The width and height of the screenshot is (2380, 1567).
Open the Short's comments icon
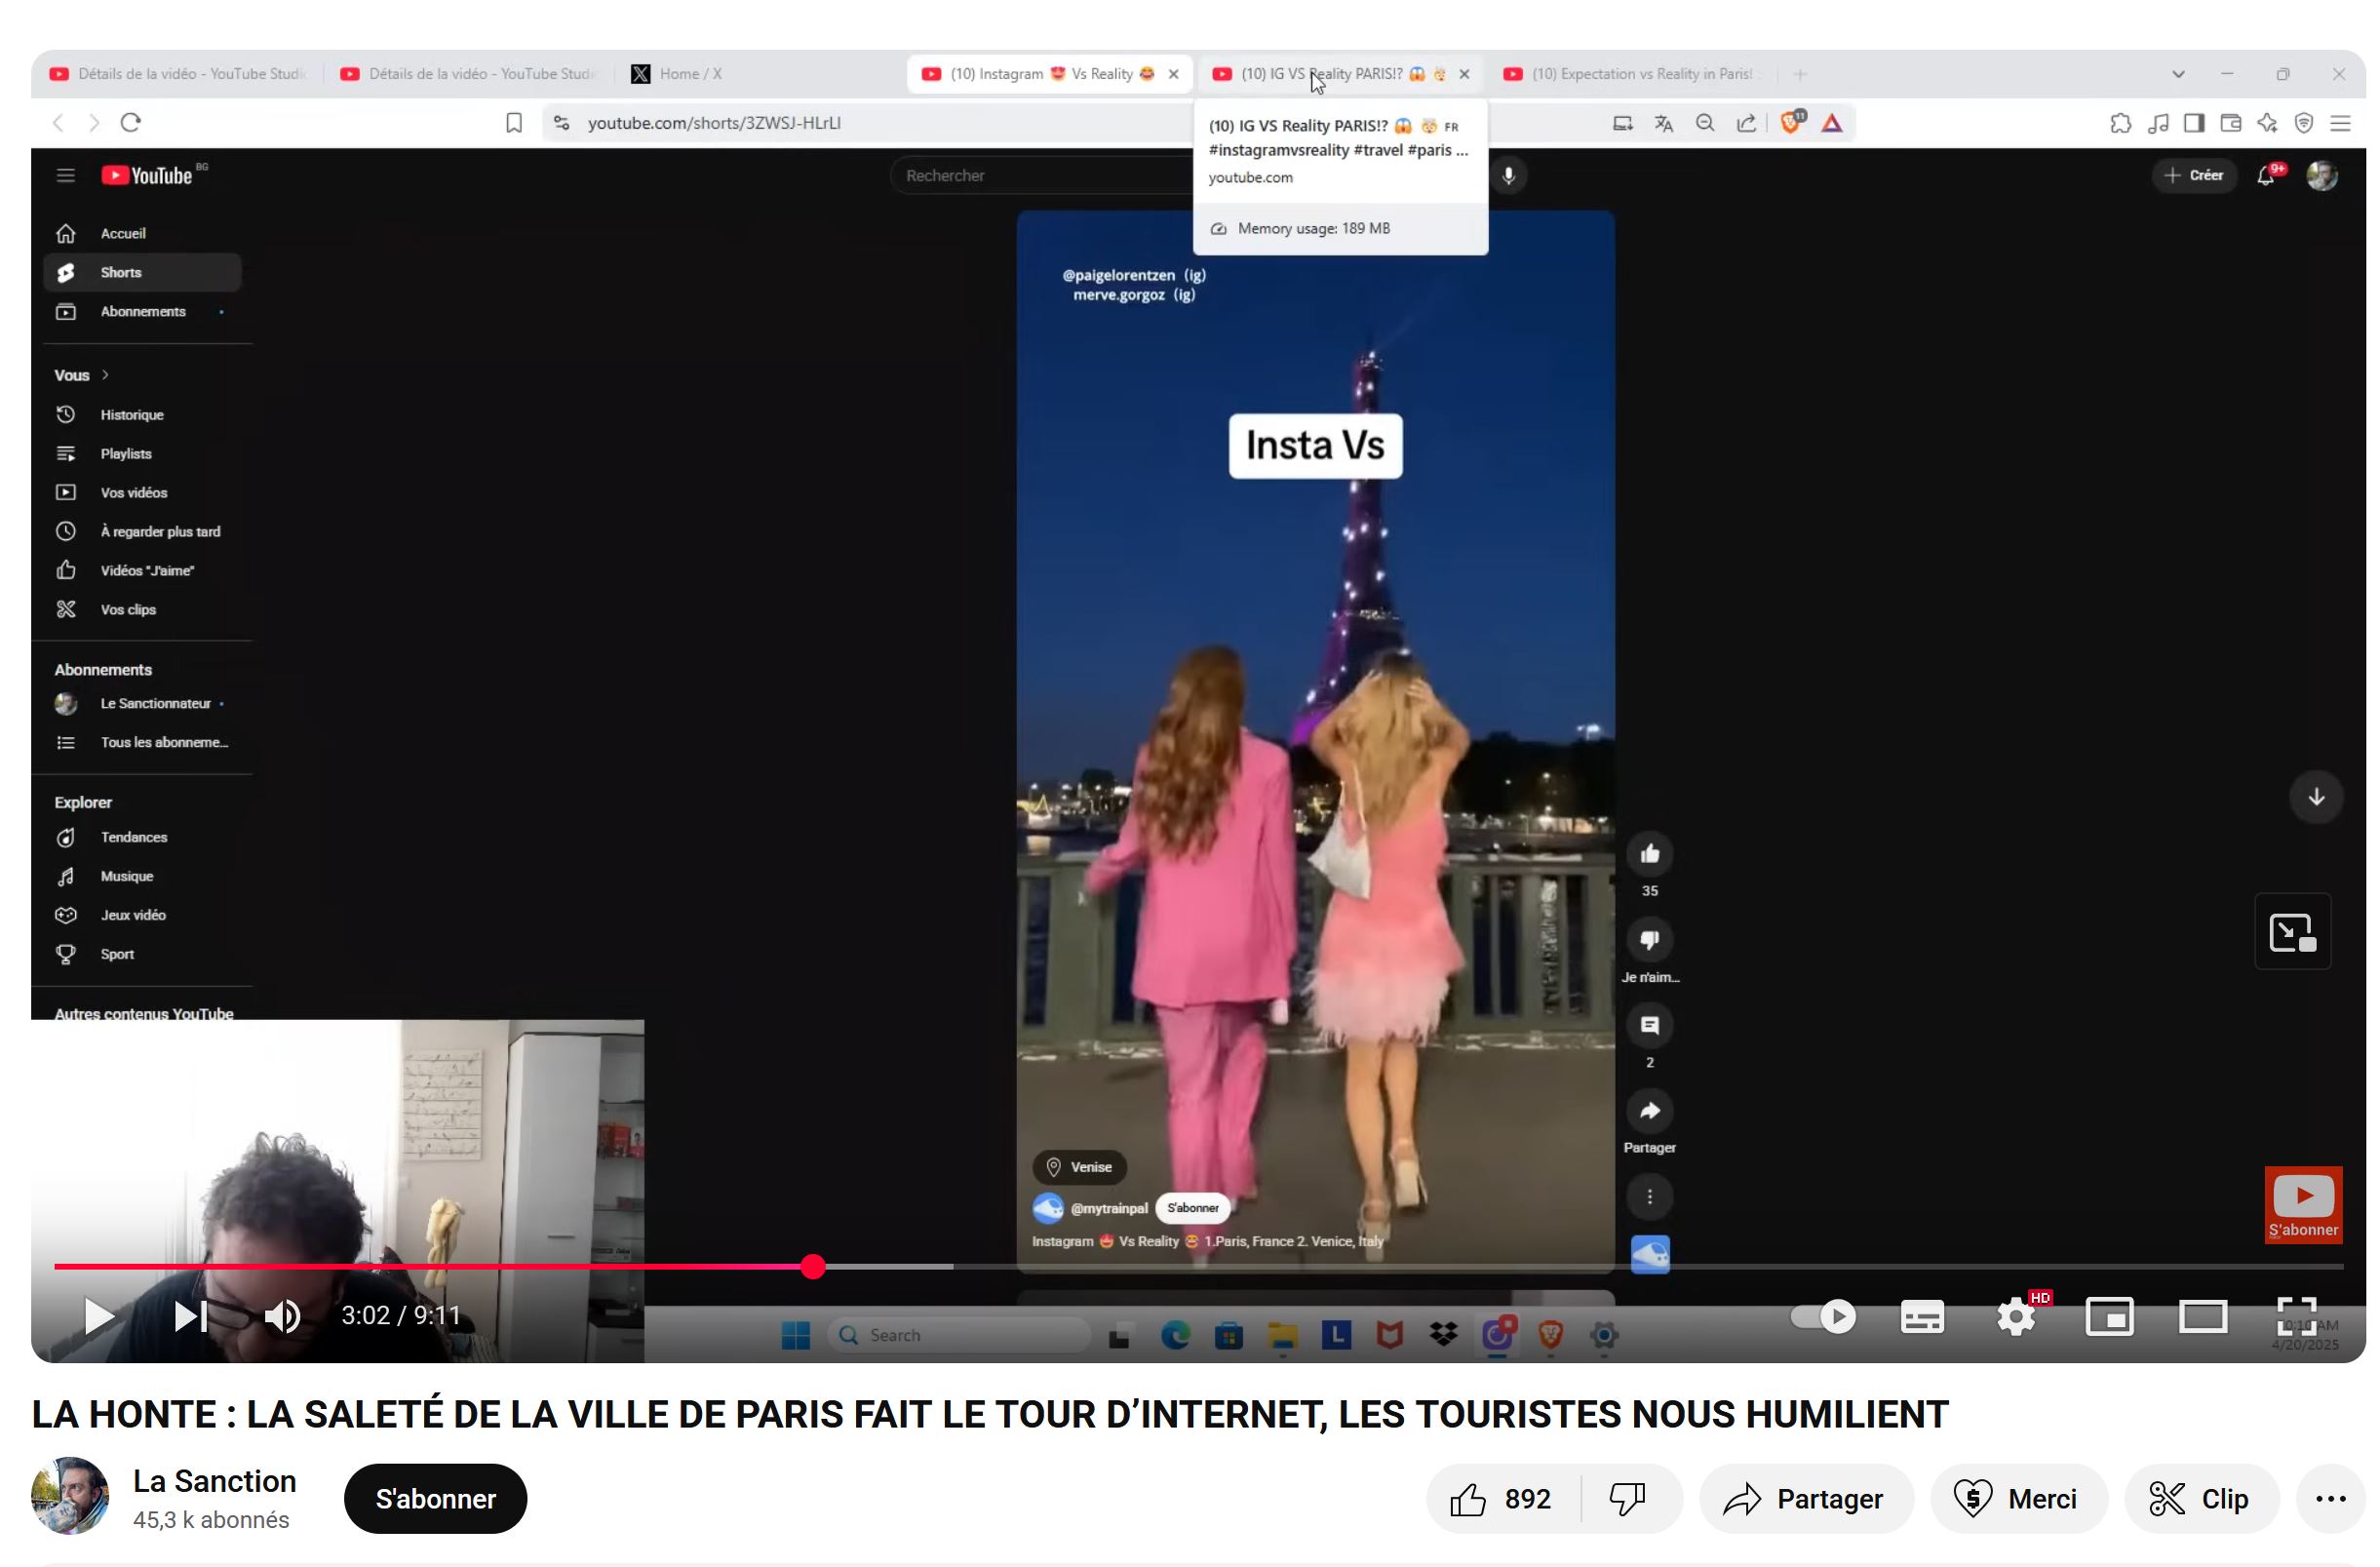point(1650,1026)
